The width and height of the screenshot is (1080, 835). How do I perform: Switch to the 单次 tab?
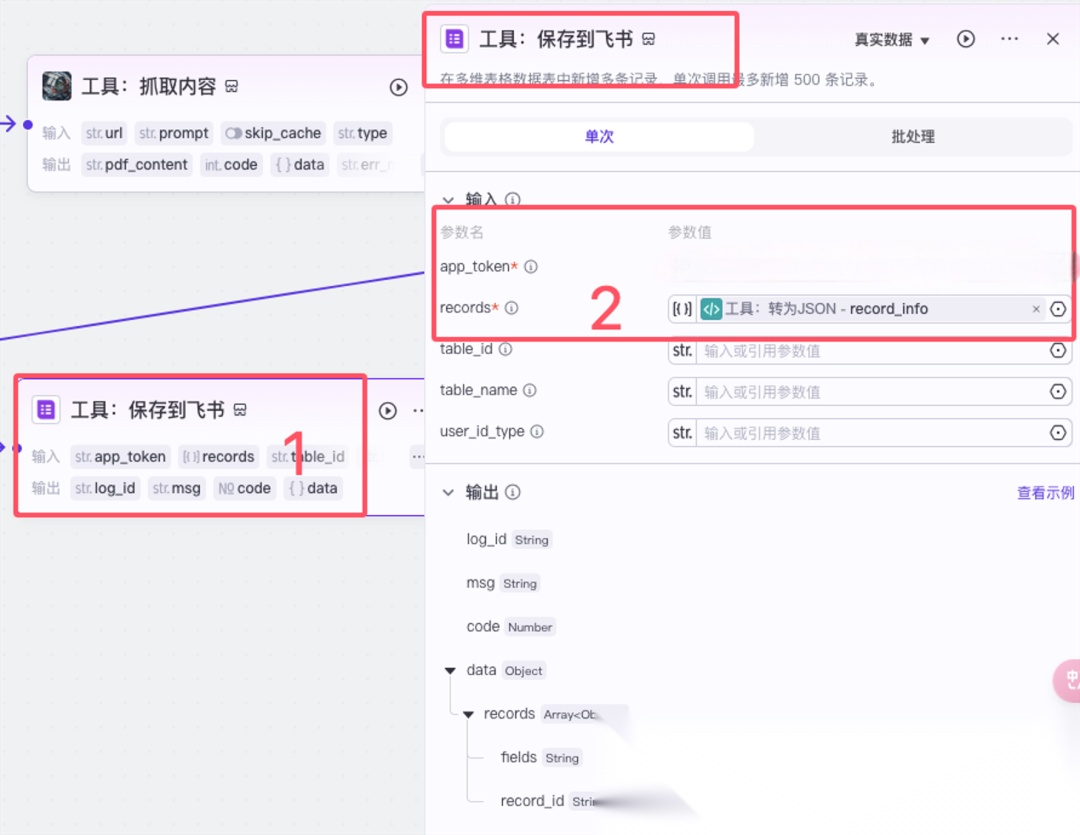click(x=599, y=136)
